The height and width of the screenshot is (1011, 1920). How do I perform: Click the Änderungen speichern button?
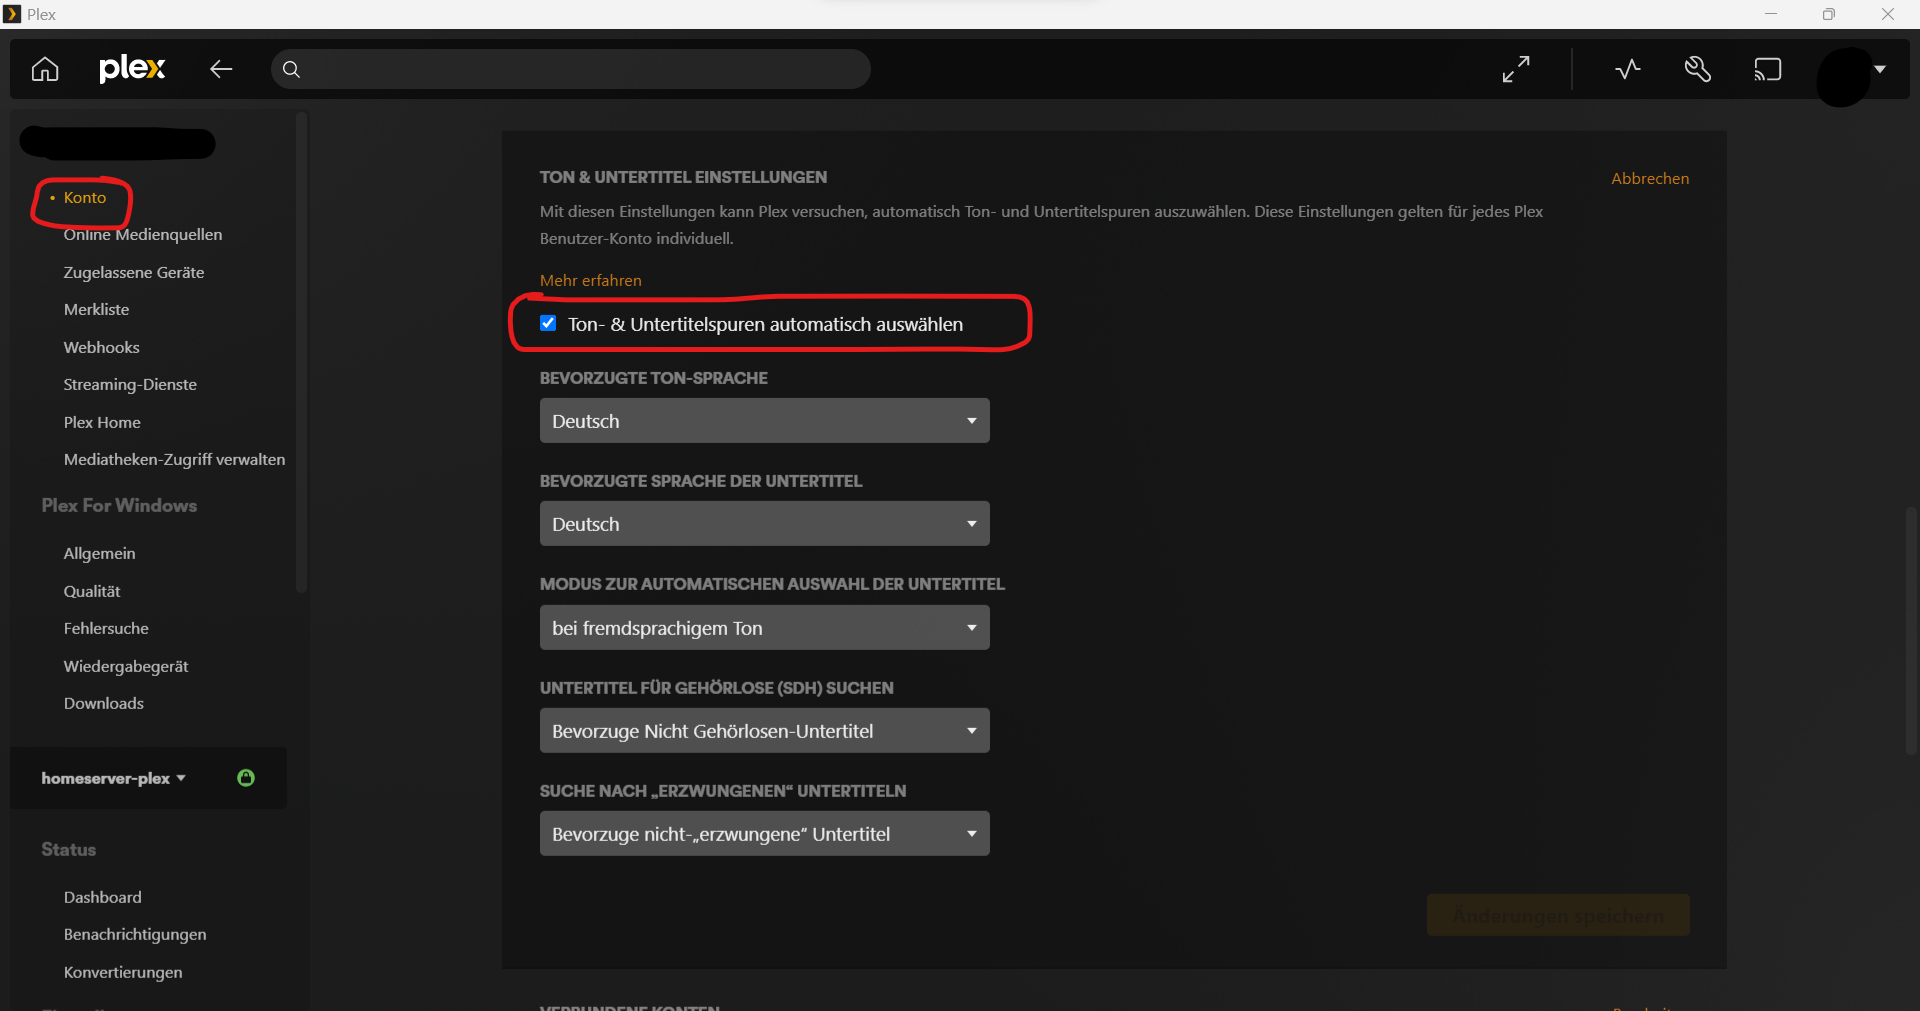pyautogui.click(x=1558, y=915)
